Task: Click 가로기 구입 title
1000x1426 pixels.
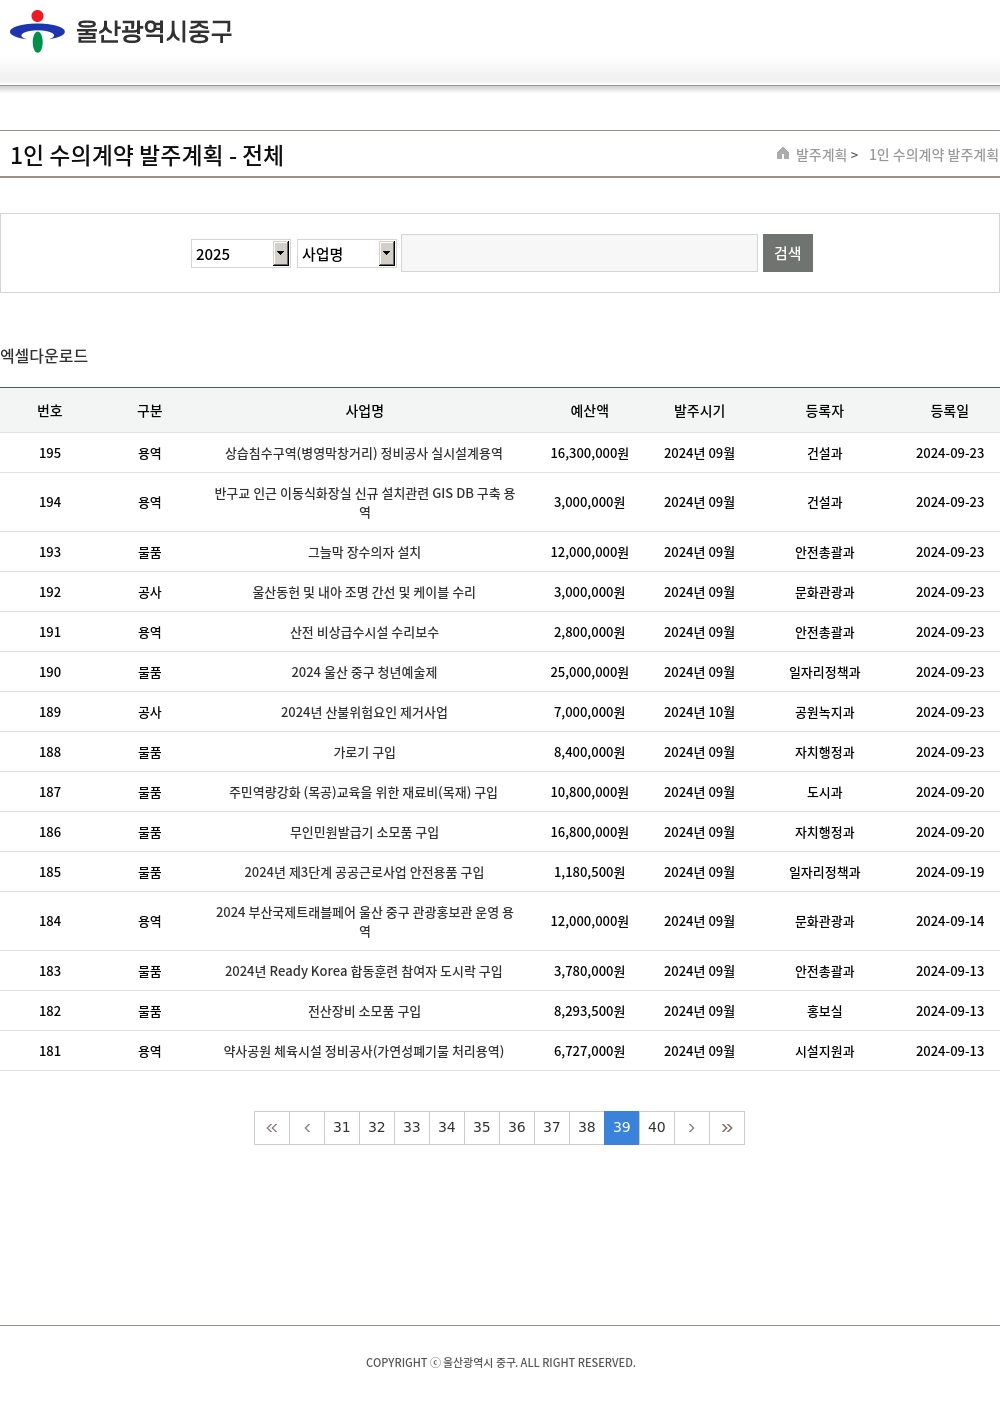Action: [364, 753]
